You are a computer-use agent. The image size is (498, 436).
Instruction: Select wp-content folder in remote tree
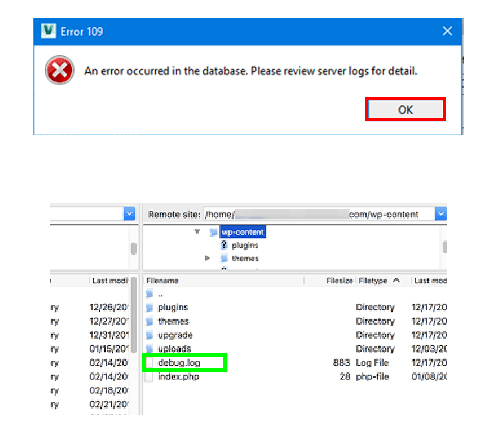coord(243,232)
